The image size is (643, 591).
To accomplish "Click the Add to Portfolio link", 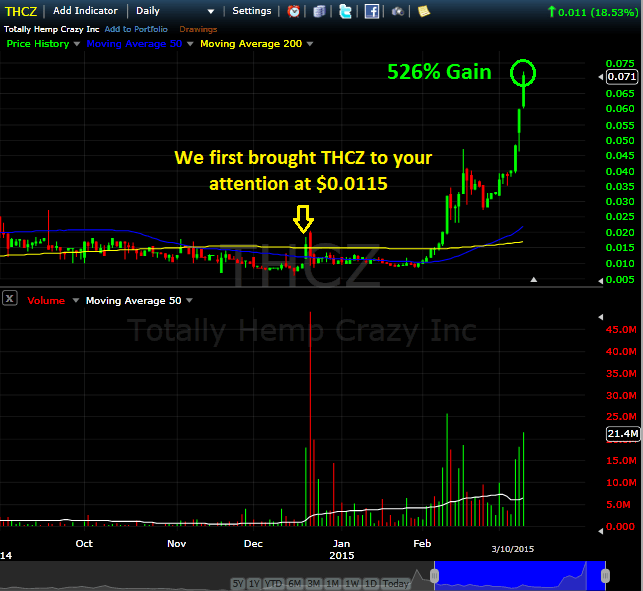I will click(x=136, y=29).
